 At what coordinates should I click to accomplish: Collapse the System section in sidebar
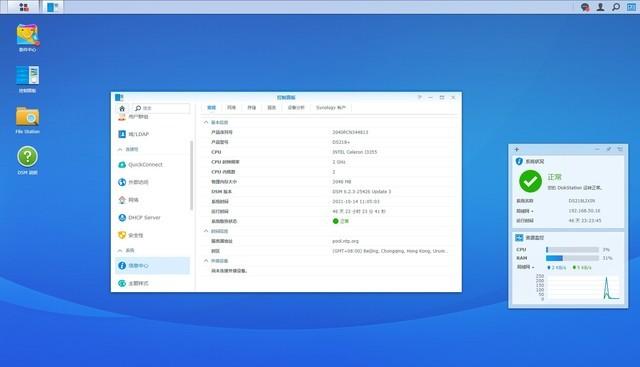point(120,250)
